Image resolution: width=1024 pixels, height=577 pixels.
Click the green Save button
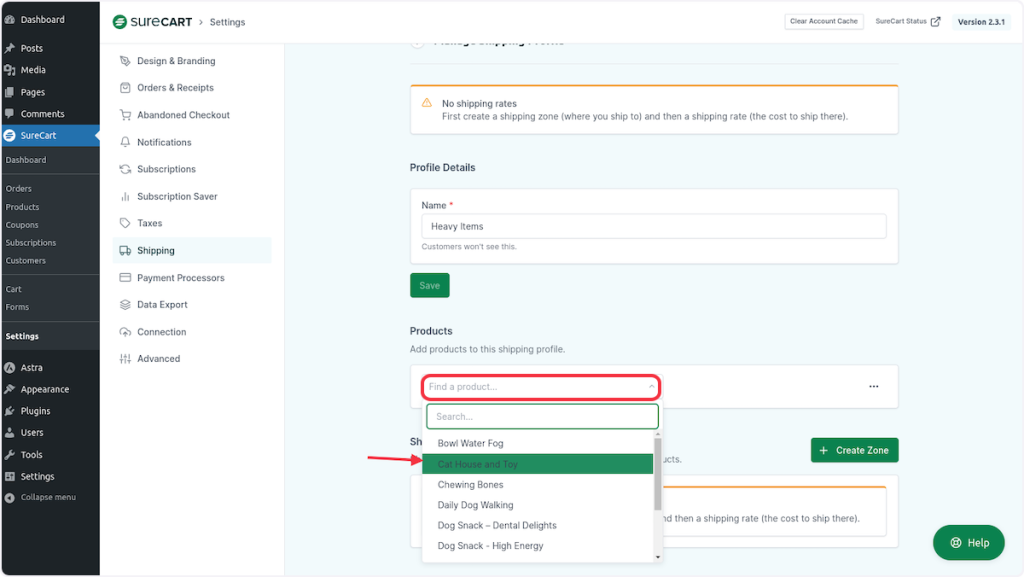click(x=429, y=285)
